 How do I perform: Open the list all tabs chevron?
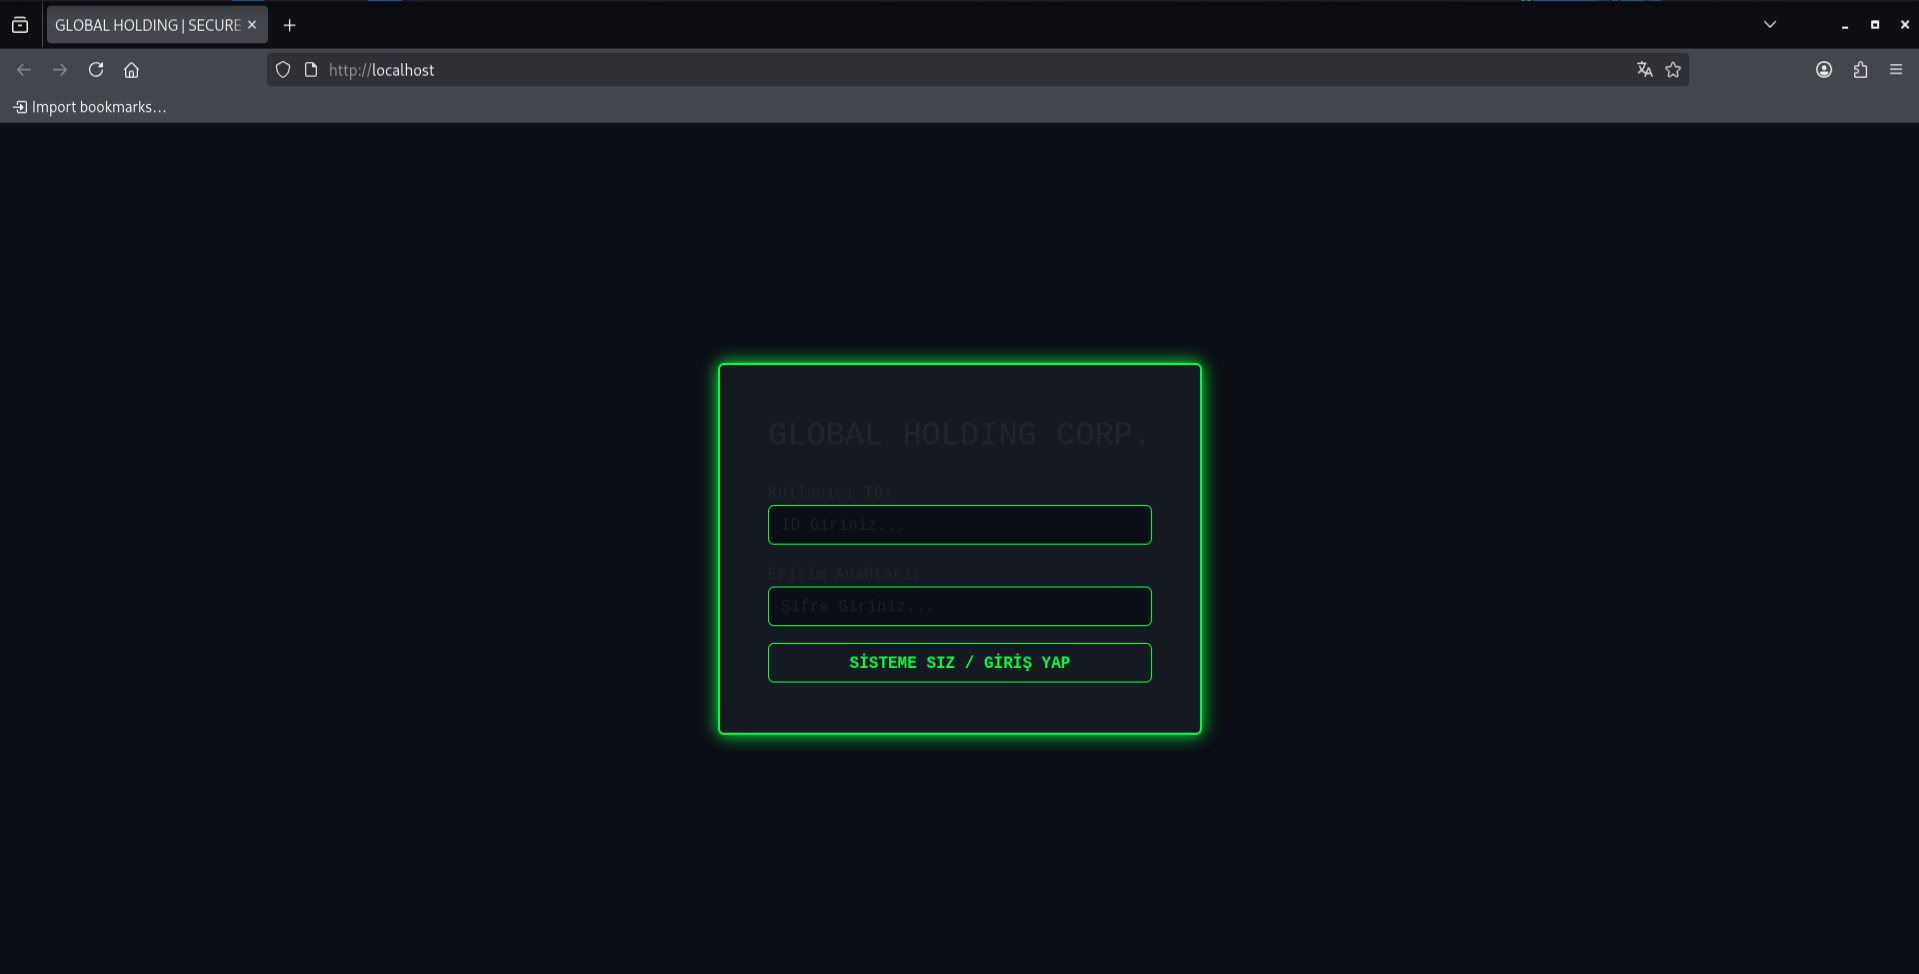[1770, 25]
